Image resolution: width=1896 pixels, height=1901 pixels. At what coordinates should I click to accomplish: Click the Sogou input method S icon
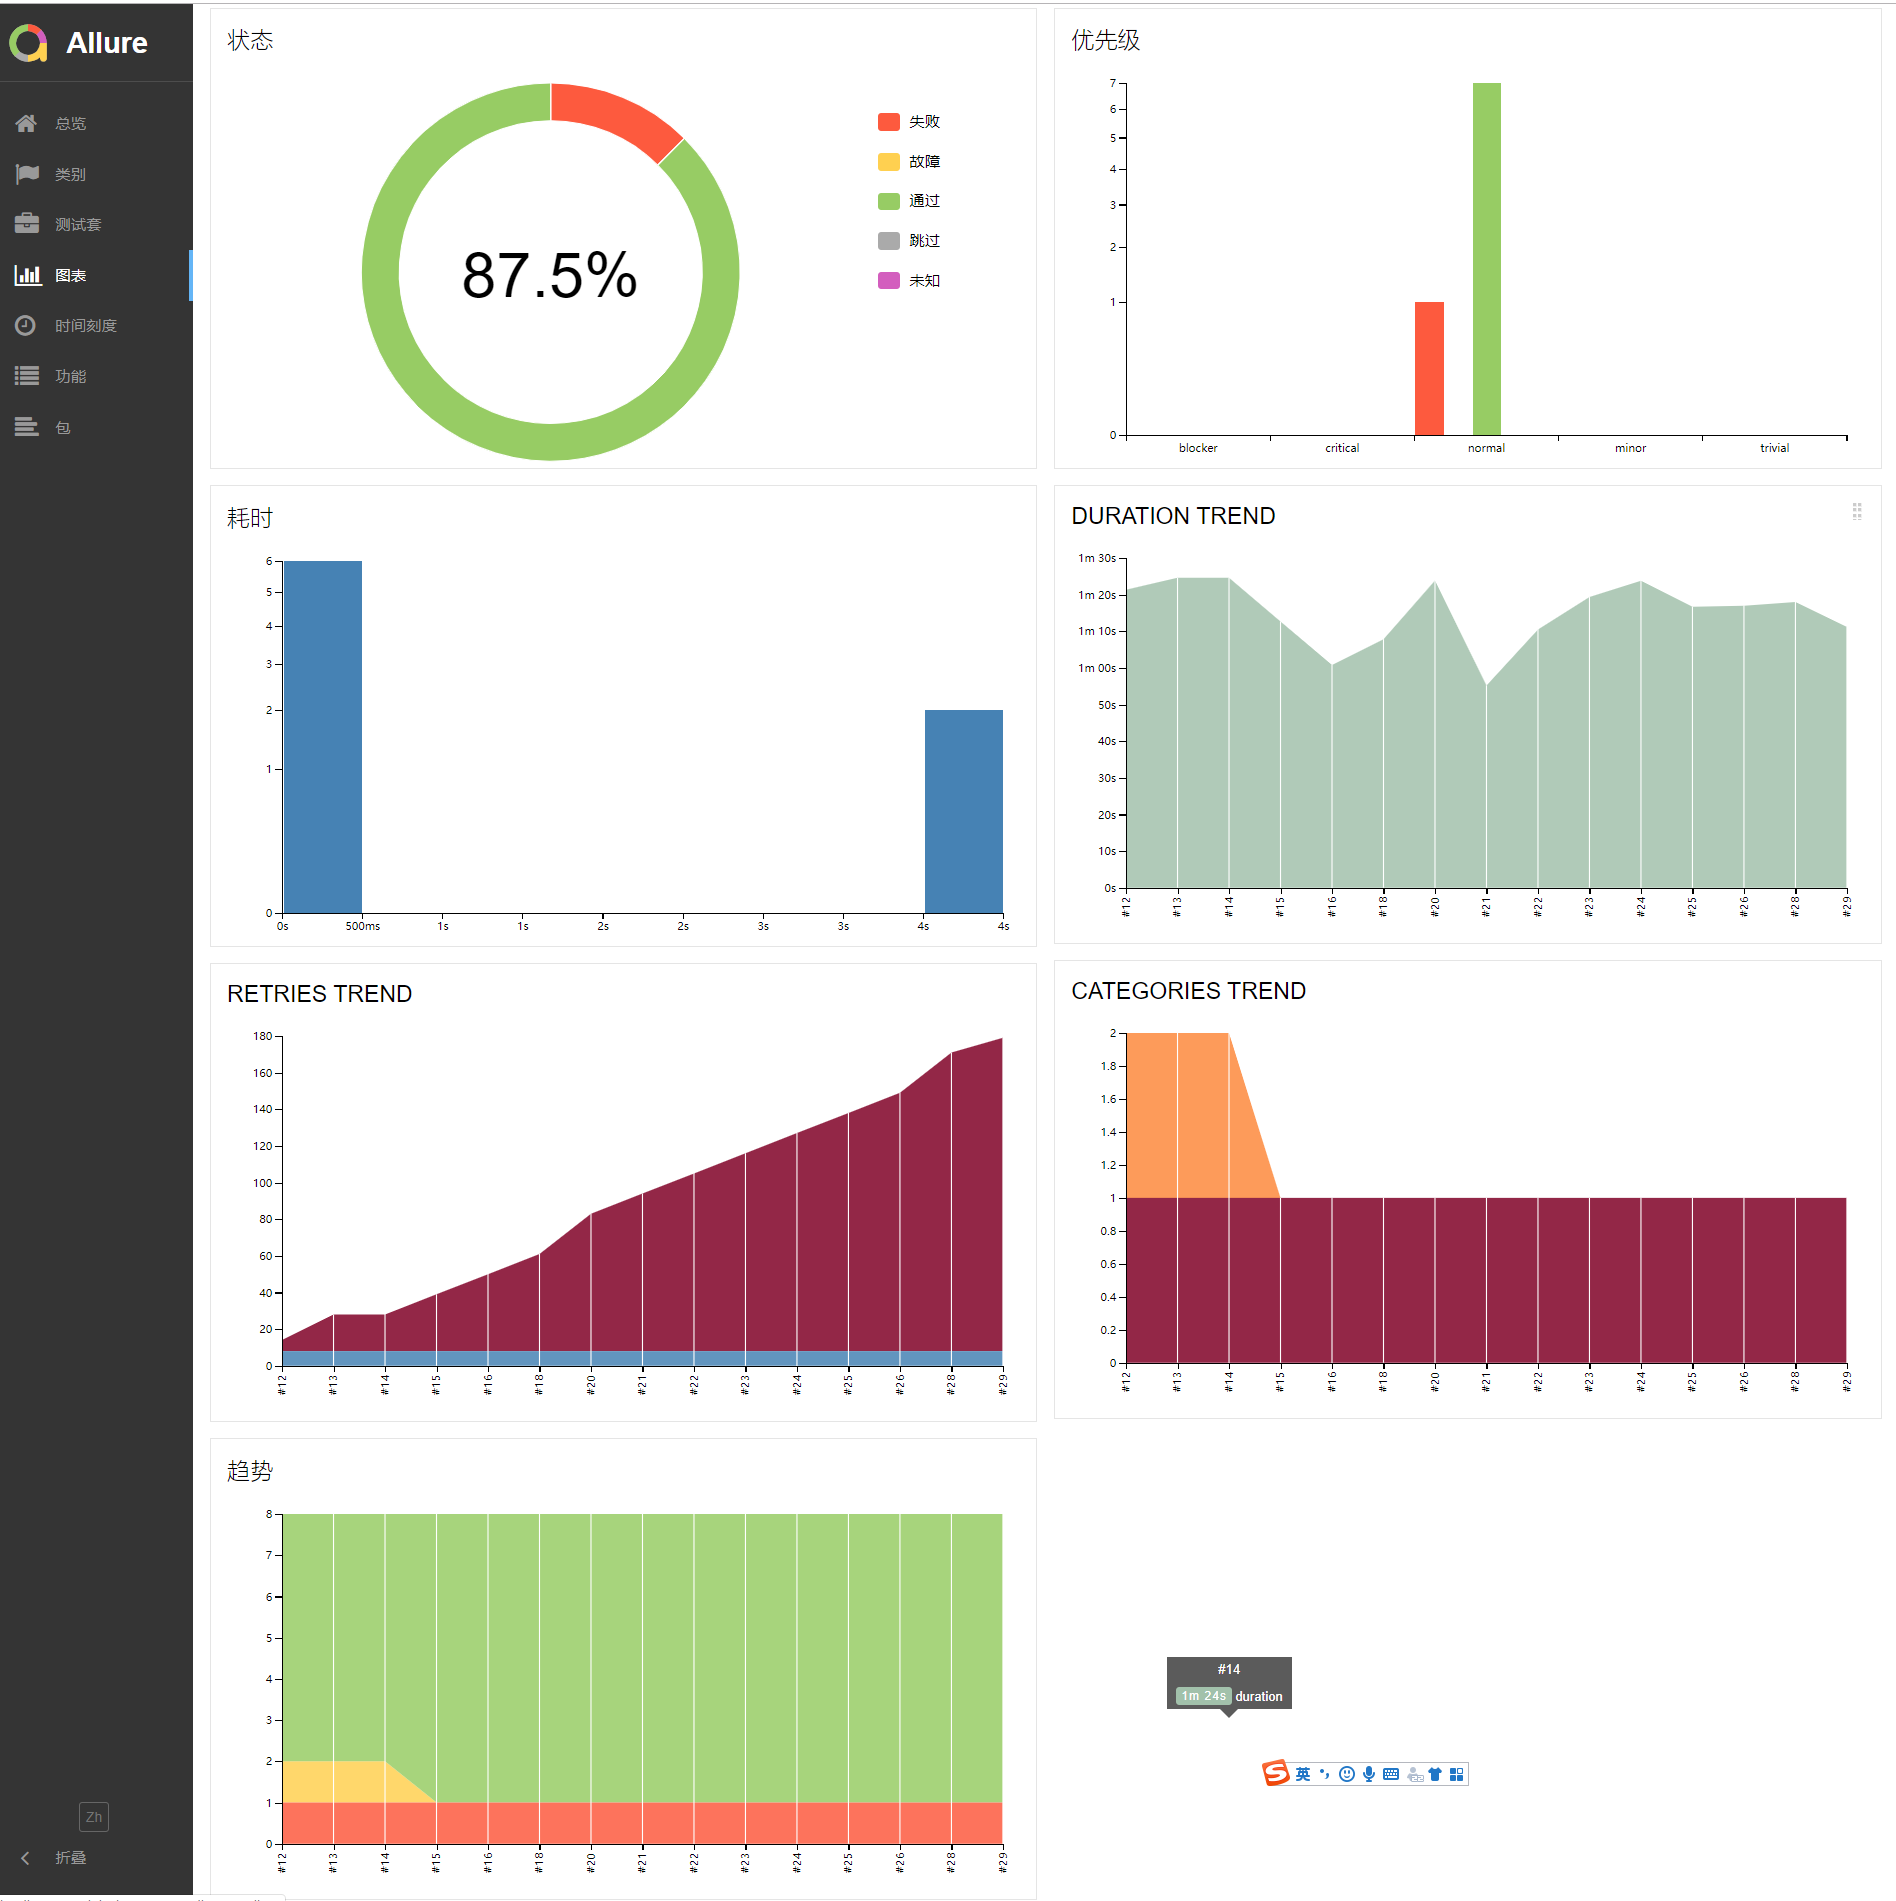pos(1276,1773)
